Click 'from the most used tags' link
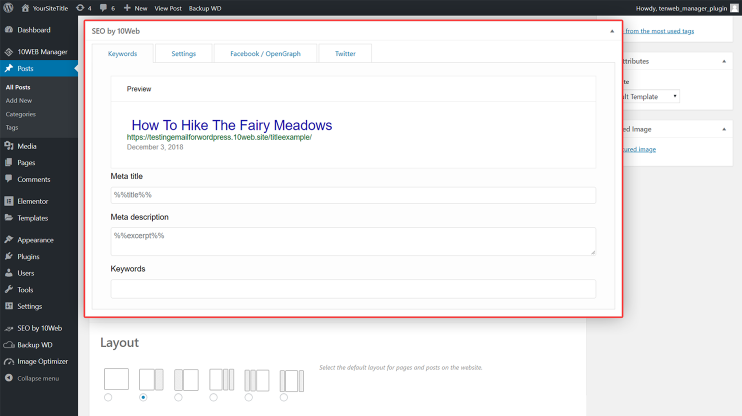This screenshot has height=416, width=742. 659,31
